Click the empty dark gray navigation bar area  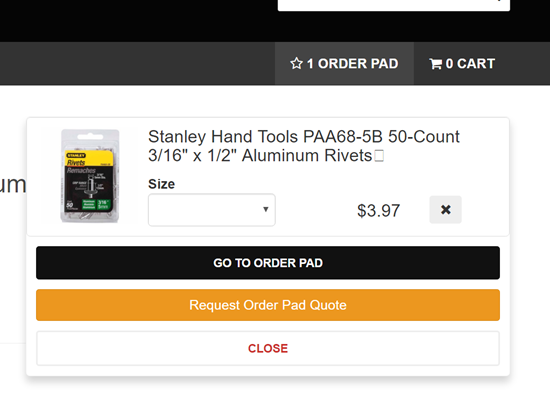click(x=137, y=64)
